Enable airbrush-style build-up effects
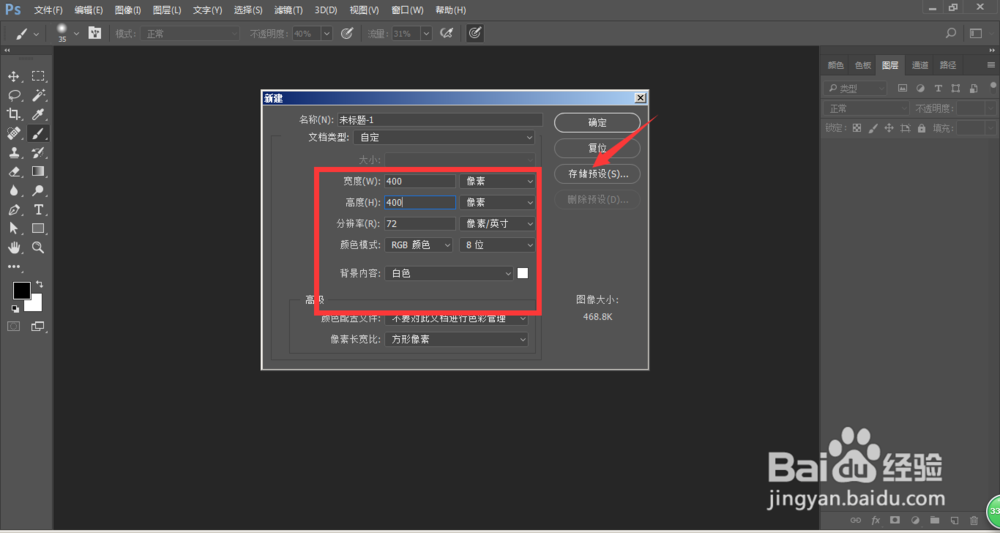Screen dimensions: 1000x533 click(x=446, y=33)
